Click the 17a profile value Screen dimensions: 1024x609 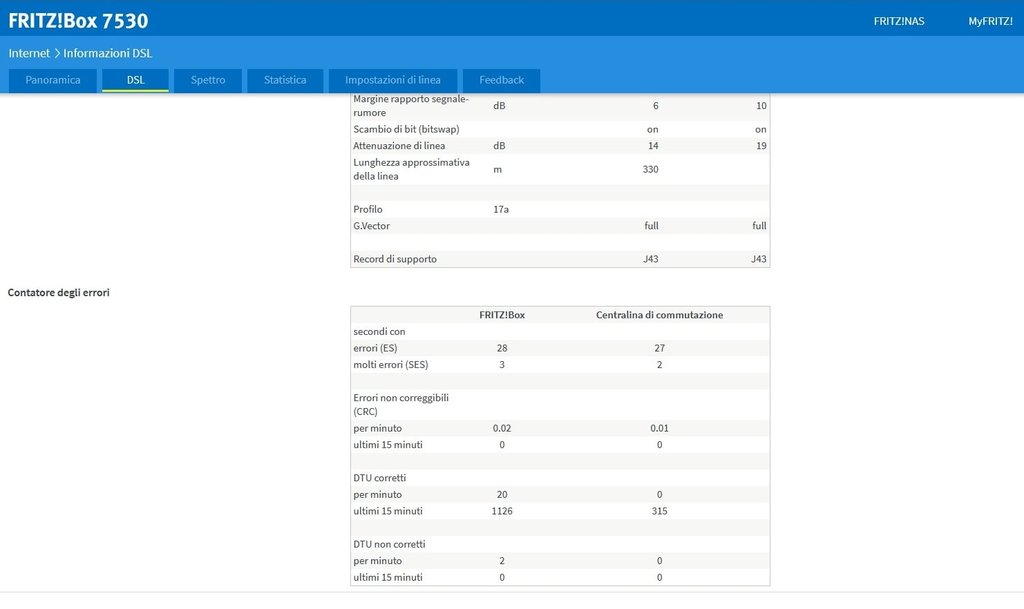(501, 210)
